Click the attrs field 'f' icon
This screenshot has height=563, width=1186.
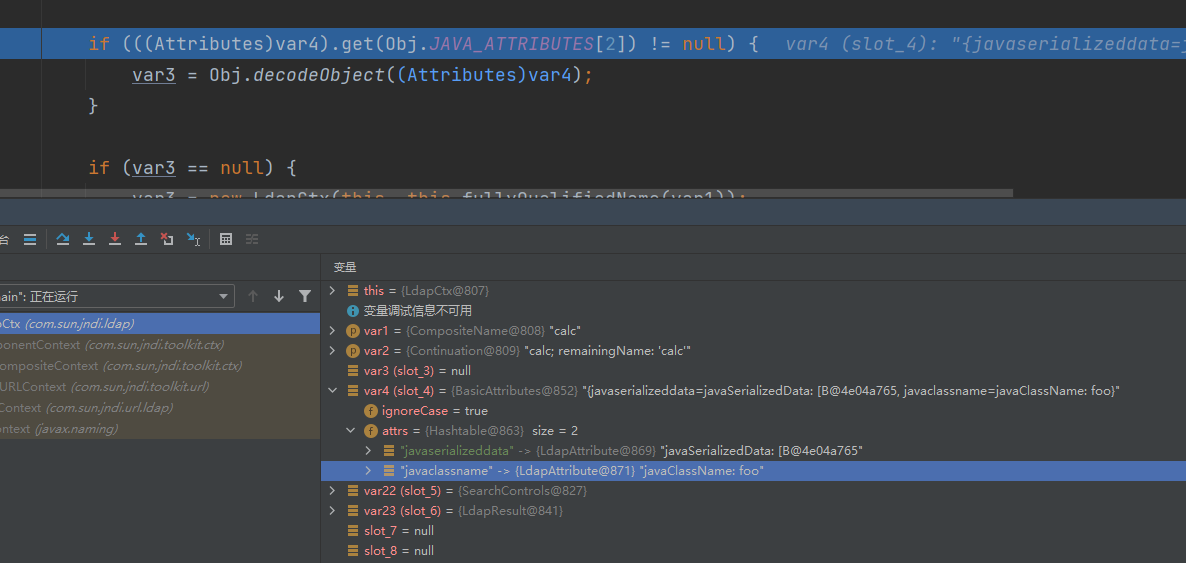pos(371,431)
